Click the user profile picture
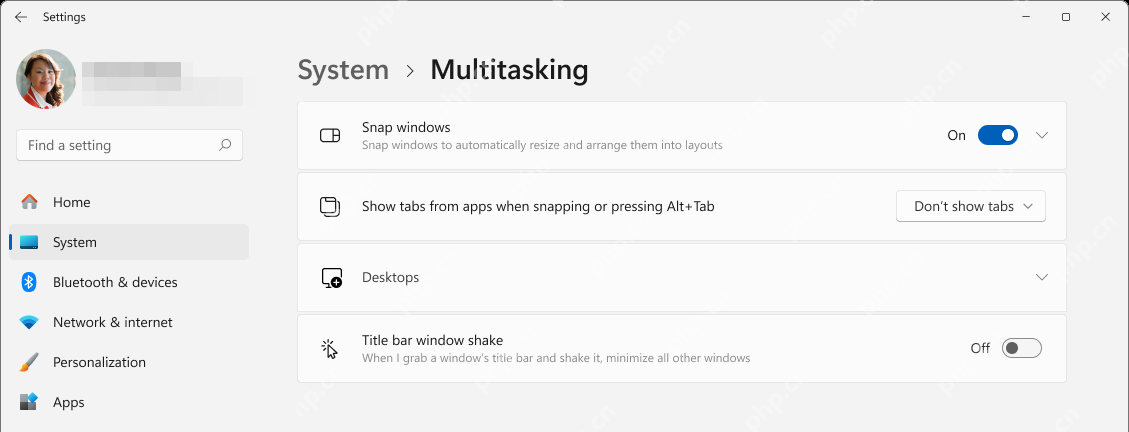1129x432 pixels. pyautogui.click(x=46, y=79)
